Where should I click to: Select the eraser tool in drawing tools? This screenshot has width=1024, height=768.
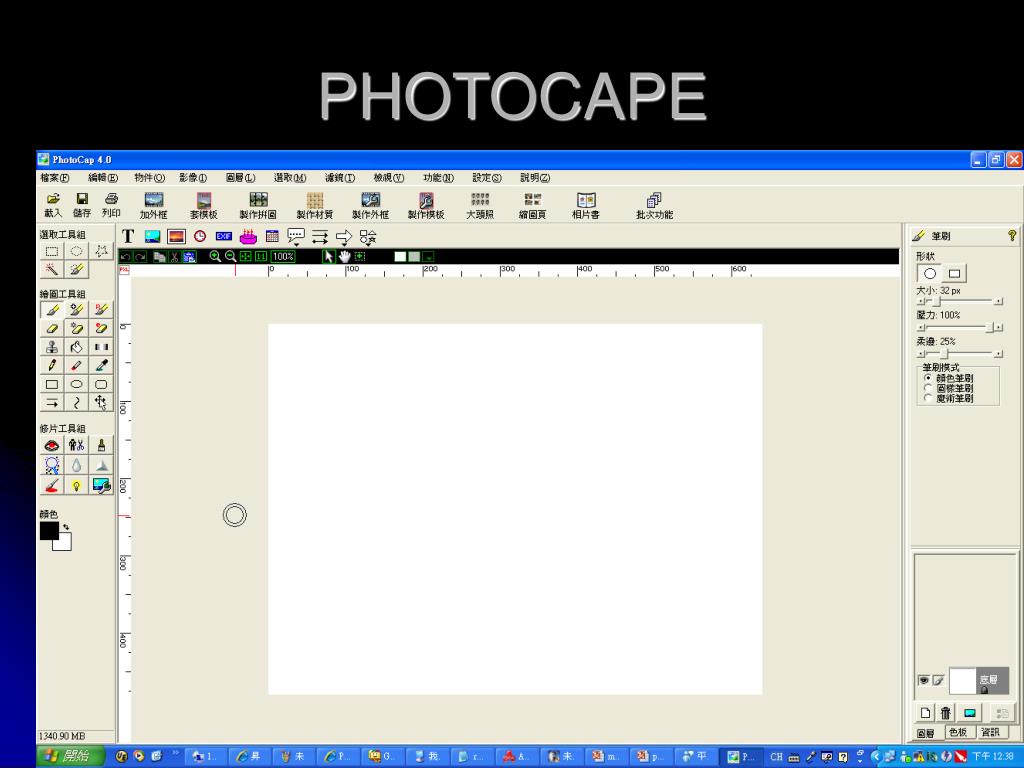pos(52,328)
